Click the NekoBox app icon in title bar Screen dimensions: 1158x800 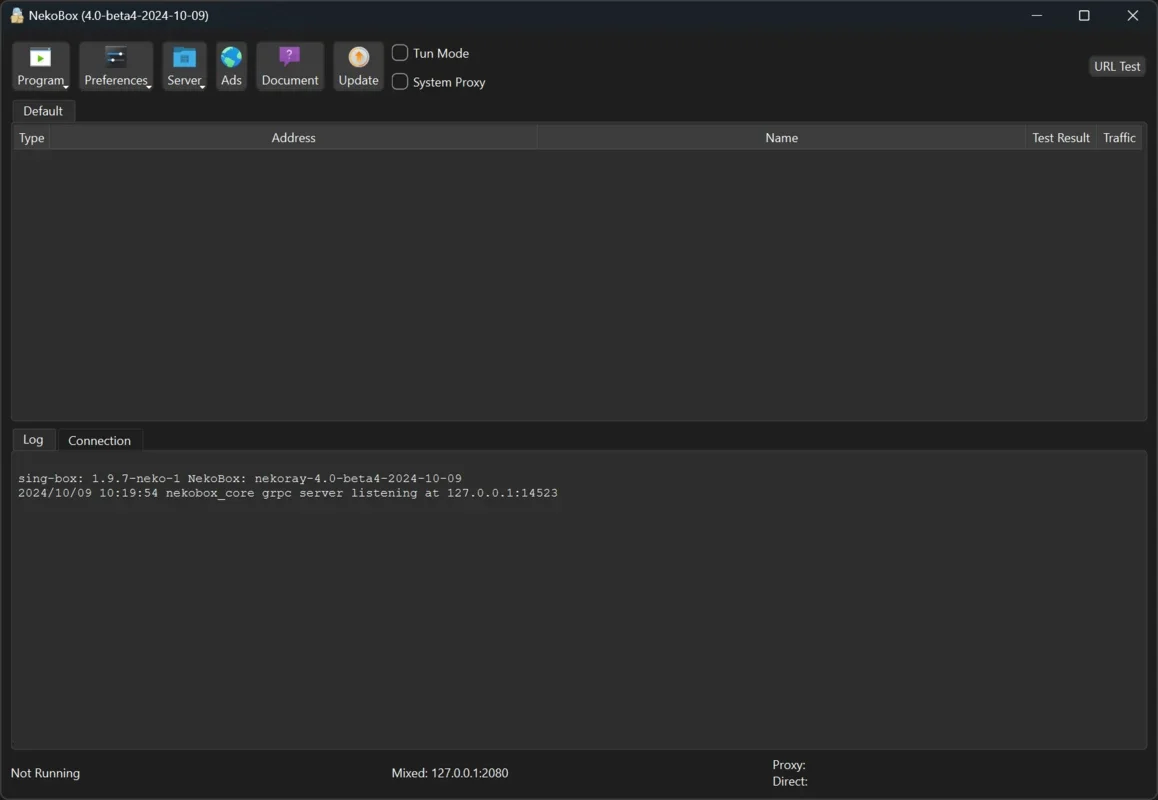17,16
